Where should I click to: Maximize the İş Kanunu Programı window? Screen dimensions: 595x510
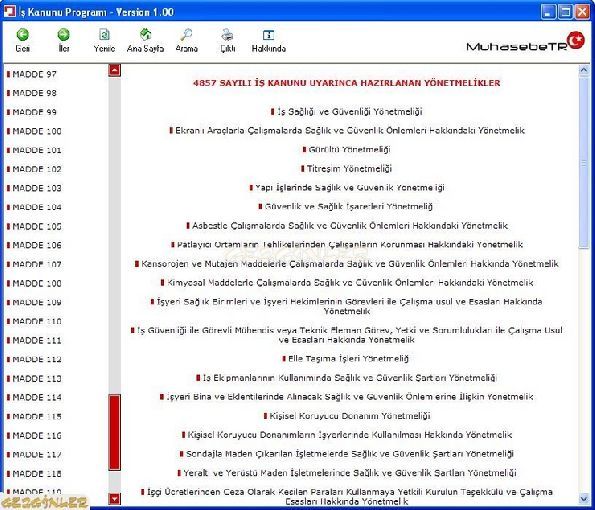565,12
